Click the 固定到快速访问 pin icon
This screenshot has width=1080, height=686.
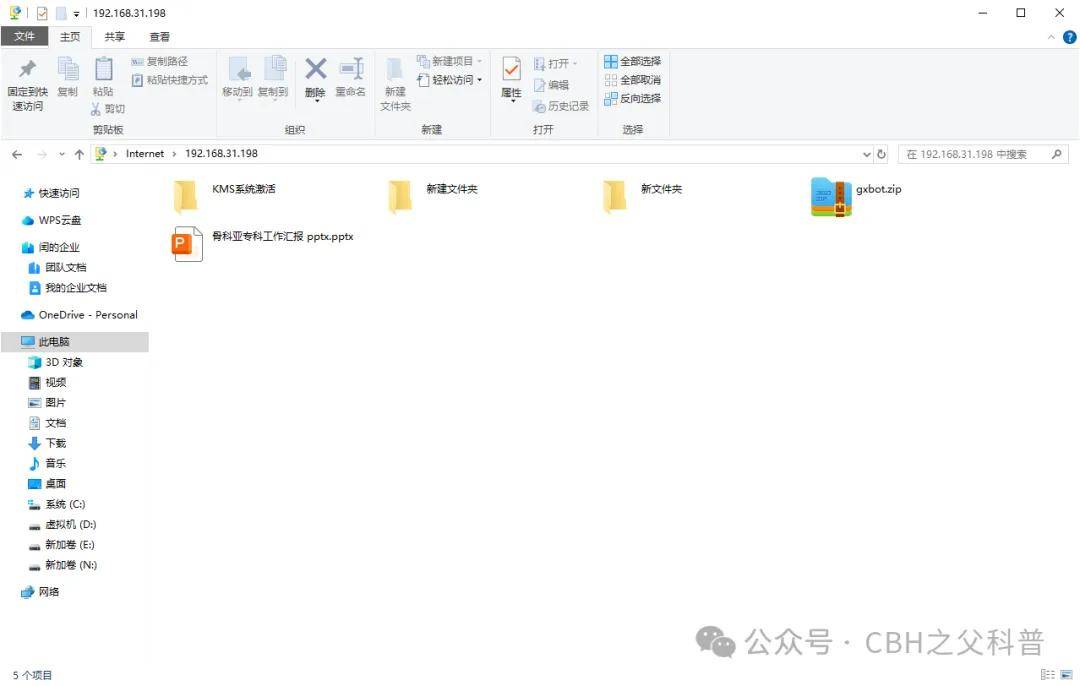27,70
